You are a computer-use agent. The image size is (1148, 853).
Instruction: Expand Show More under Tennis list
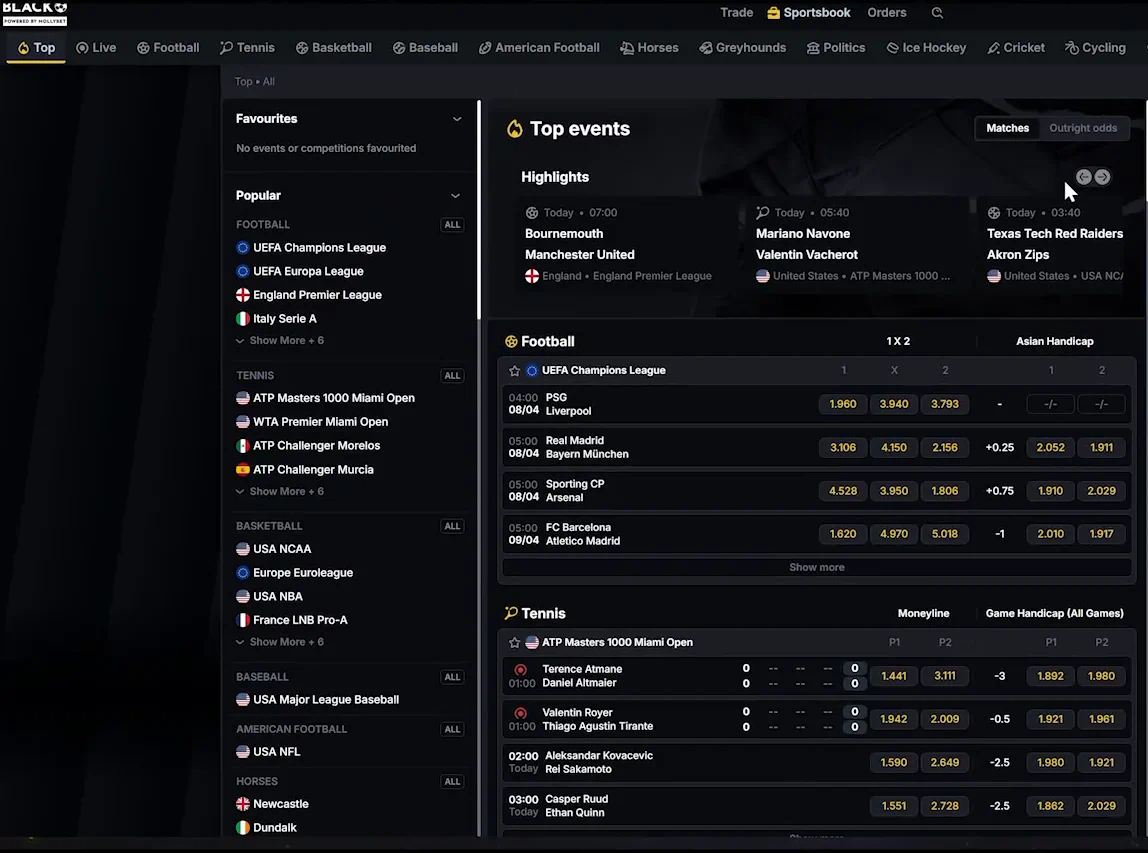[x=280, y=491]
